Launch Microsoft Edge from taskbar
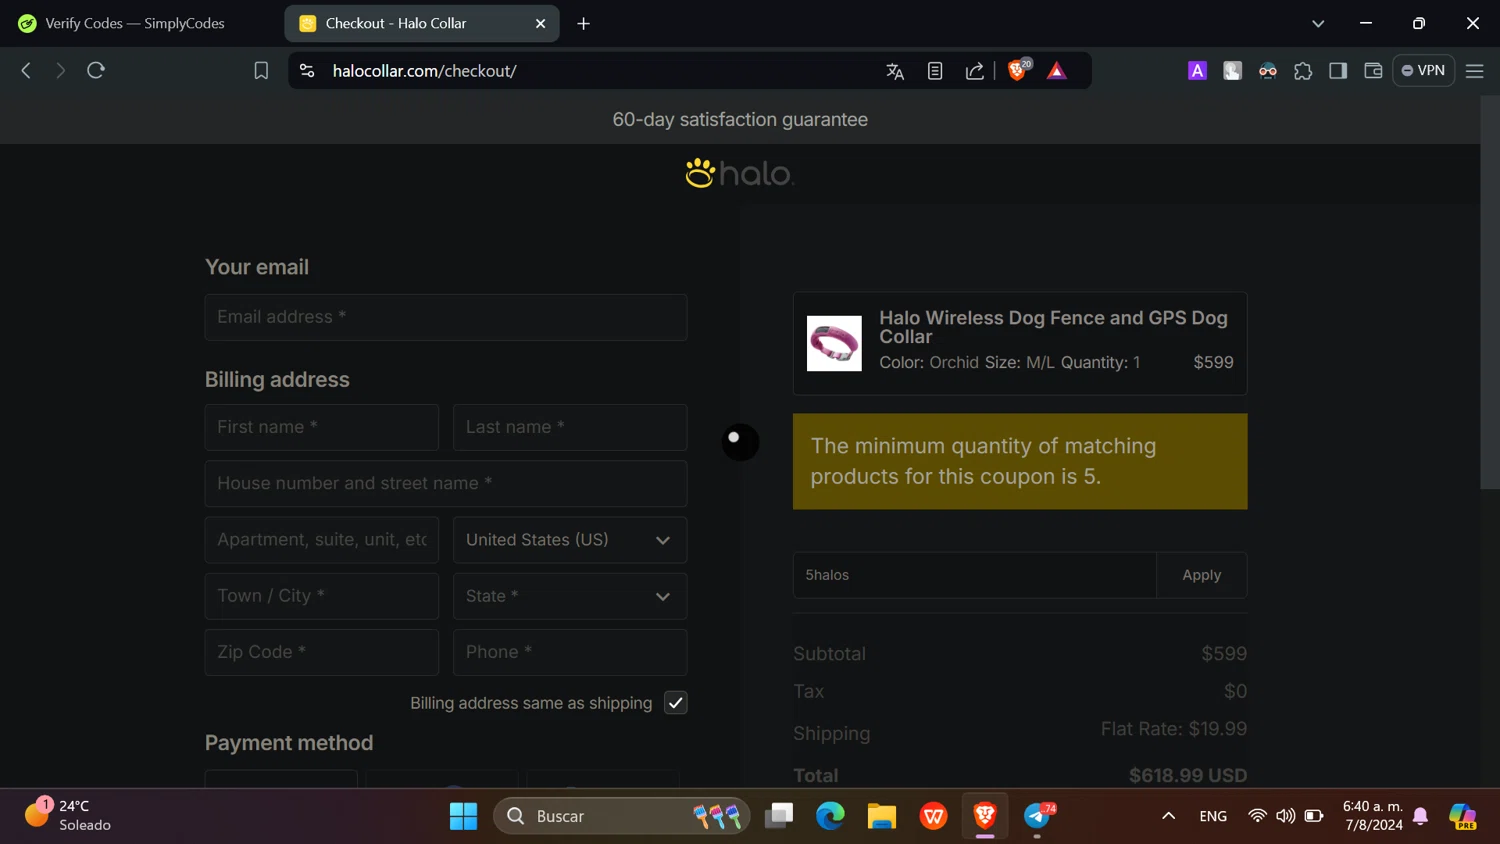Viewport: 1500px width, 844px height. point(830,816)
